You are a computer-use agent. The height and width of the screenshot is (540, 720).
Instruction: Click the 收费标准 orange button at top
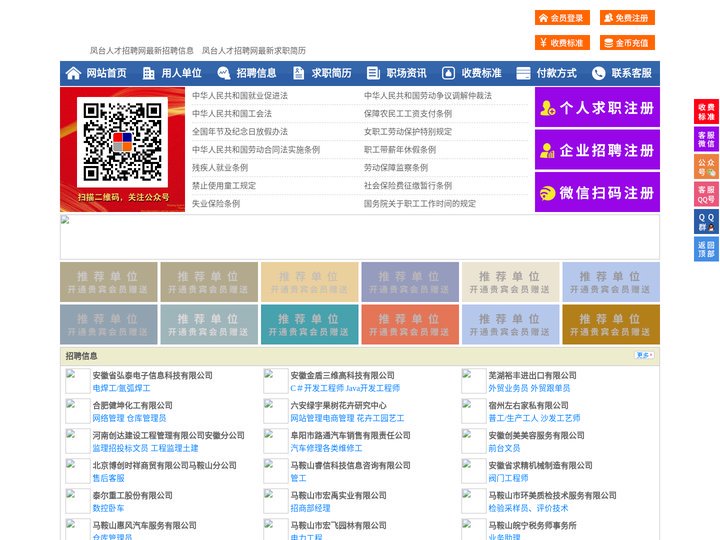click(x=562, y=43)
